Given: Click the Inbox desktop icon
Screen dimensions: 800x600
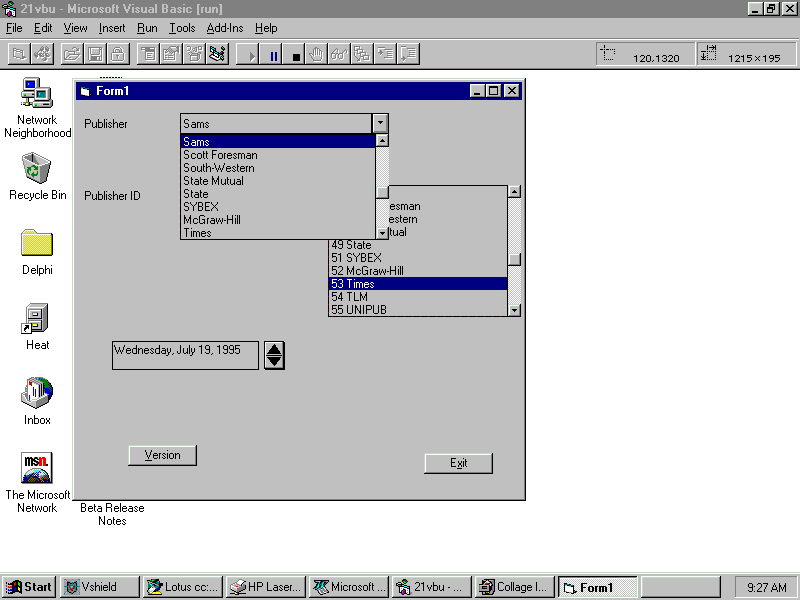Looking at the screenshot, I should [37, 393].
